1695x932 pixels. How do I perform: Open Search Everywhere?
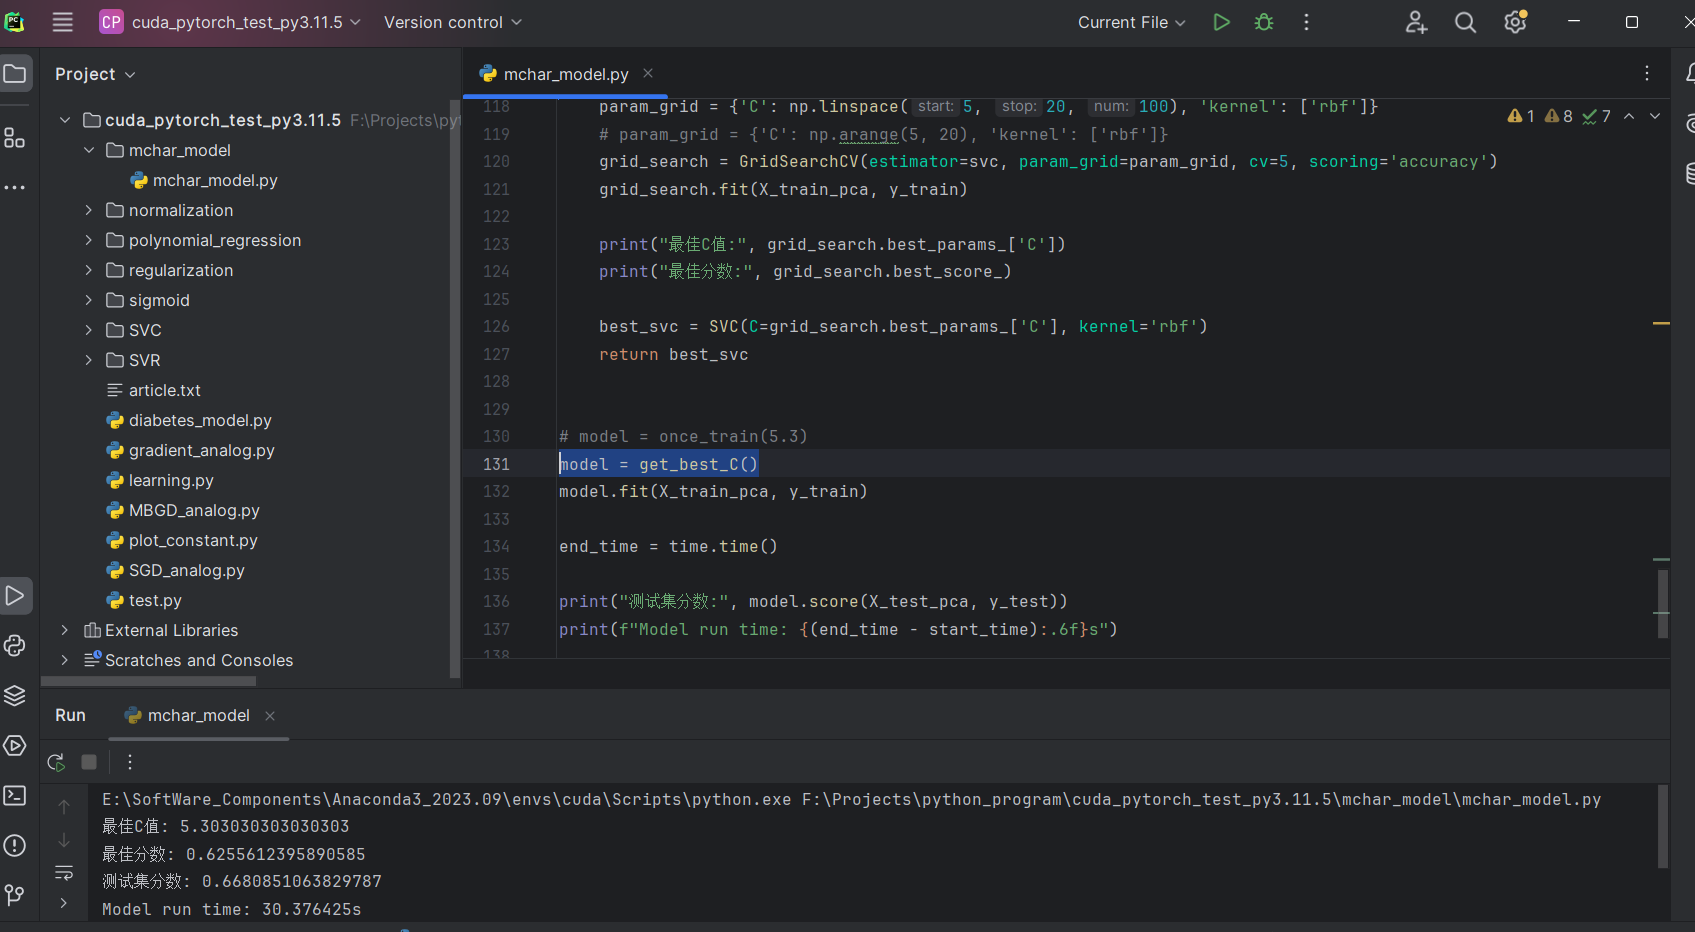click(x=1465, y=22)
